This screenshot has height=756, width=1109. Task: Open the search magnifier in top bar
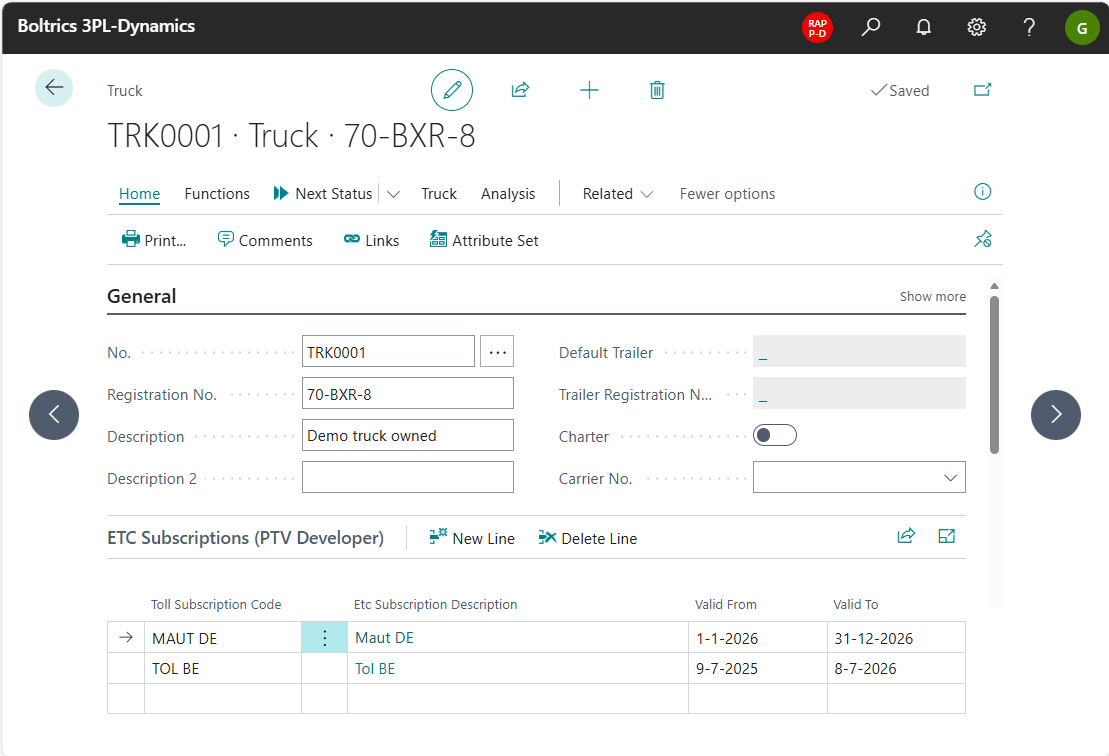[871, 27]
